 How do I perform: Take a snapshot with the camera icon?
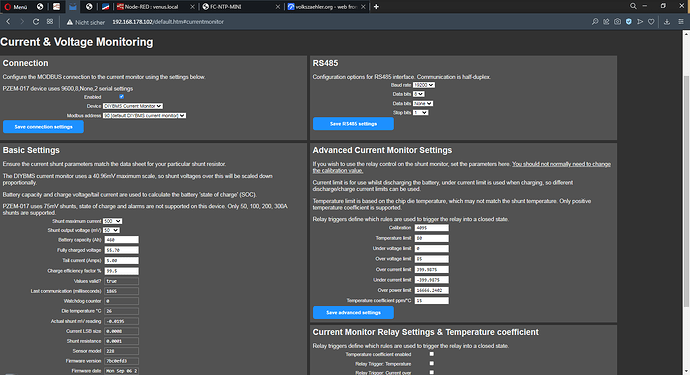[x=617, y=22]
